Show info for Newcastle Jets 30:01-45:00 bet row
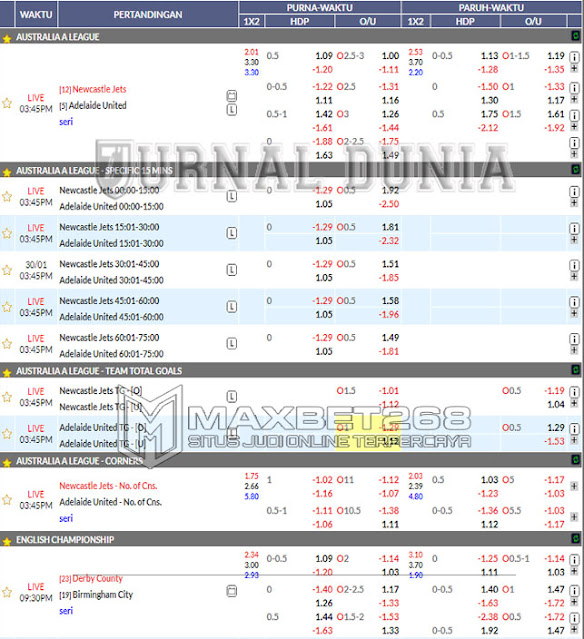 click(x=574, y=265)
